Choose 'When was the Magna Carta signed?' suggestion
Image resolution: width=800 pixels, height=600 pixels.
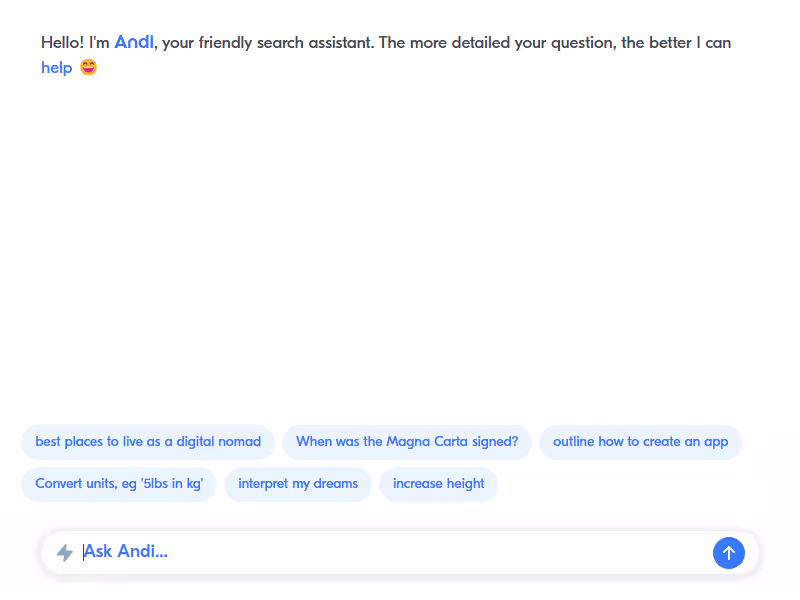407,442
